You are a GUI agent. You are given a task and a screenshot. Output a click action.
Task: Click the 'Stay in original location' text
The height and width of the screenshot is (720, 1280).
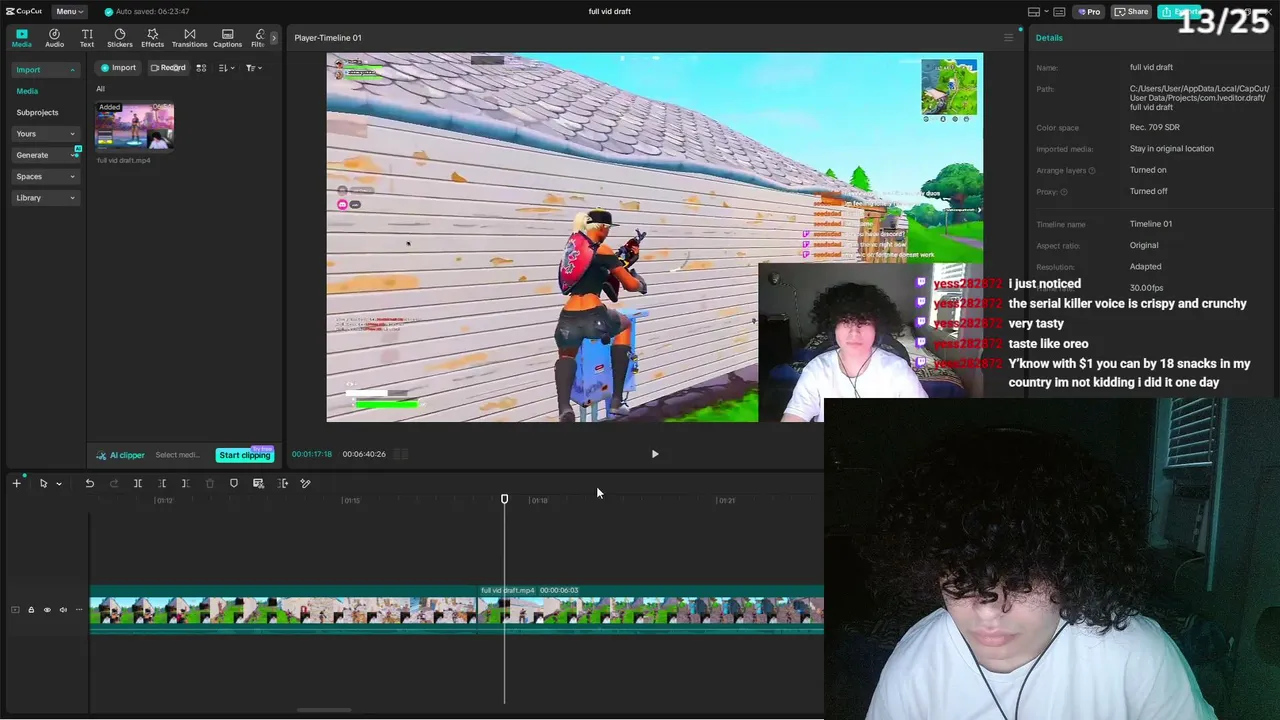click(1172, 149)
